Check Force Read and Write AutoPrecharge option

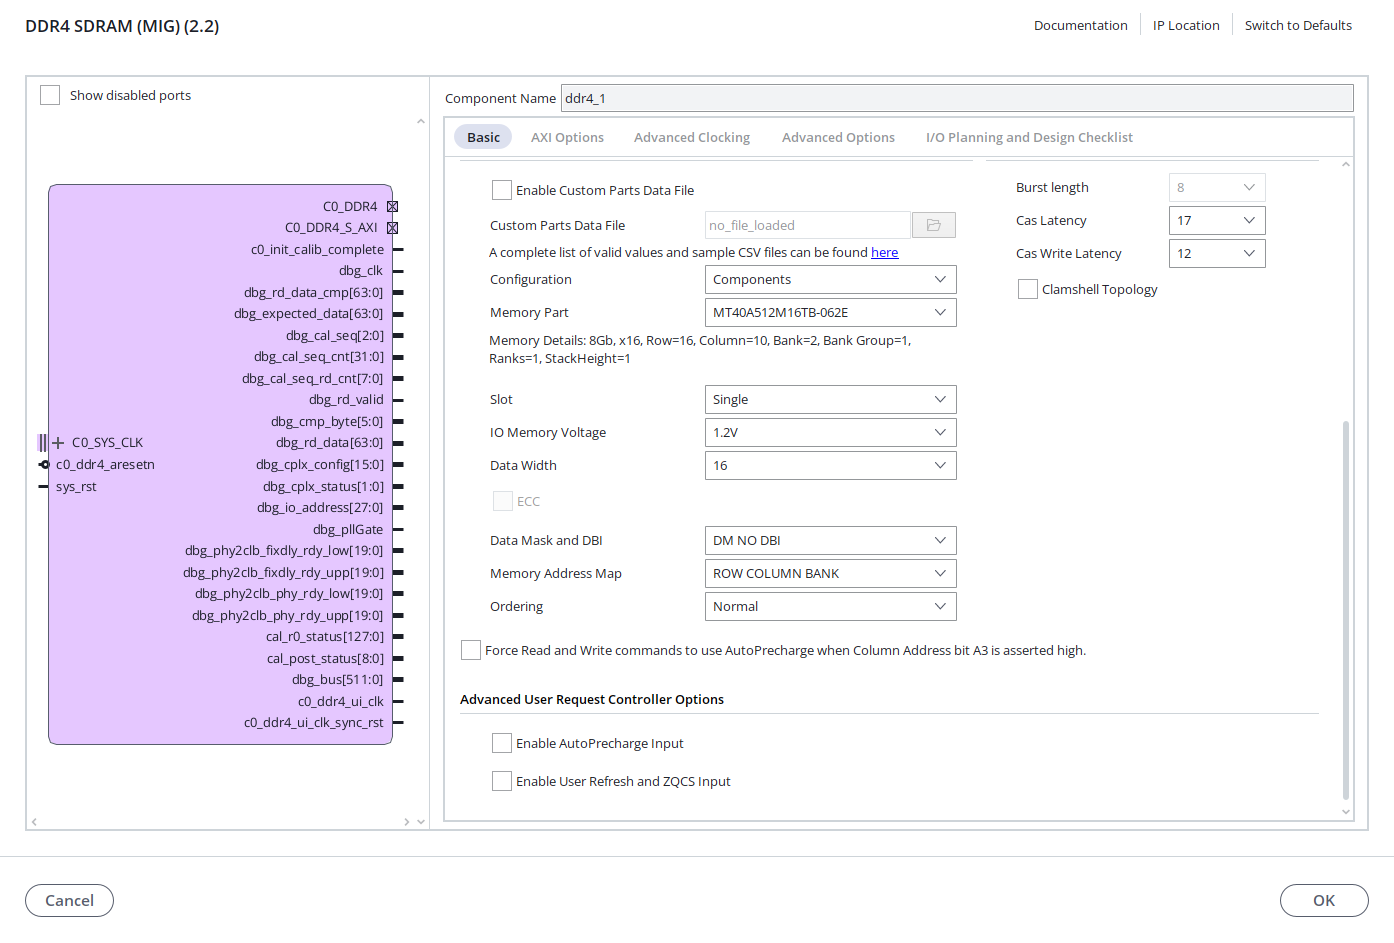coord(471,650)
